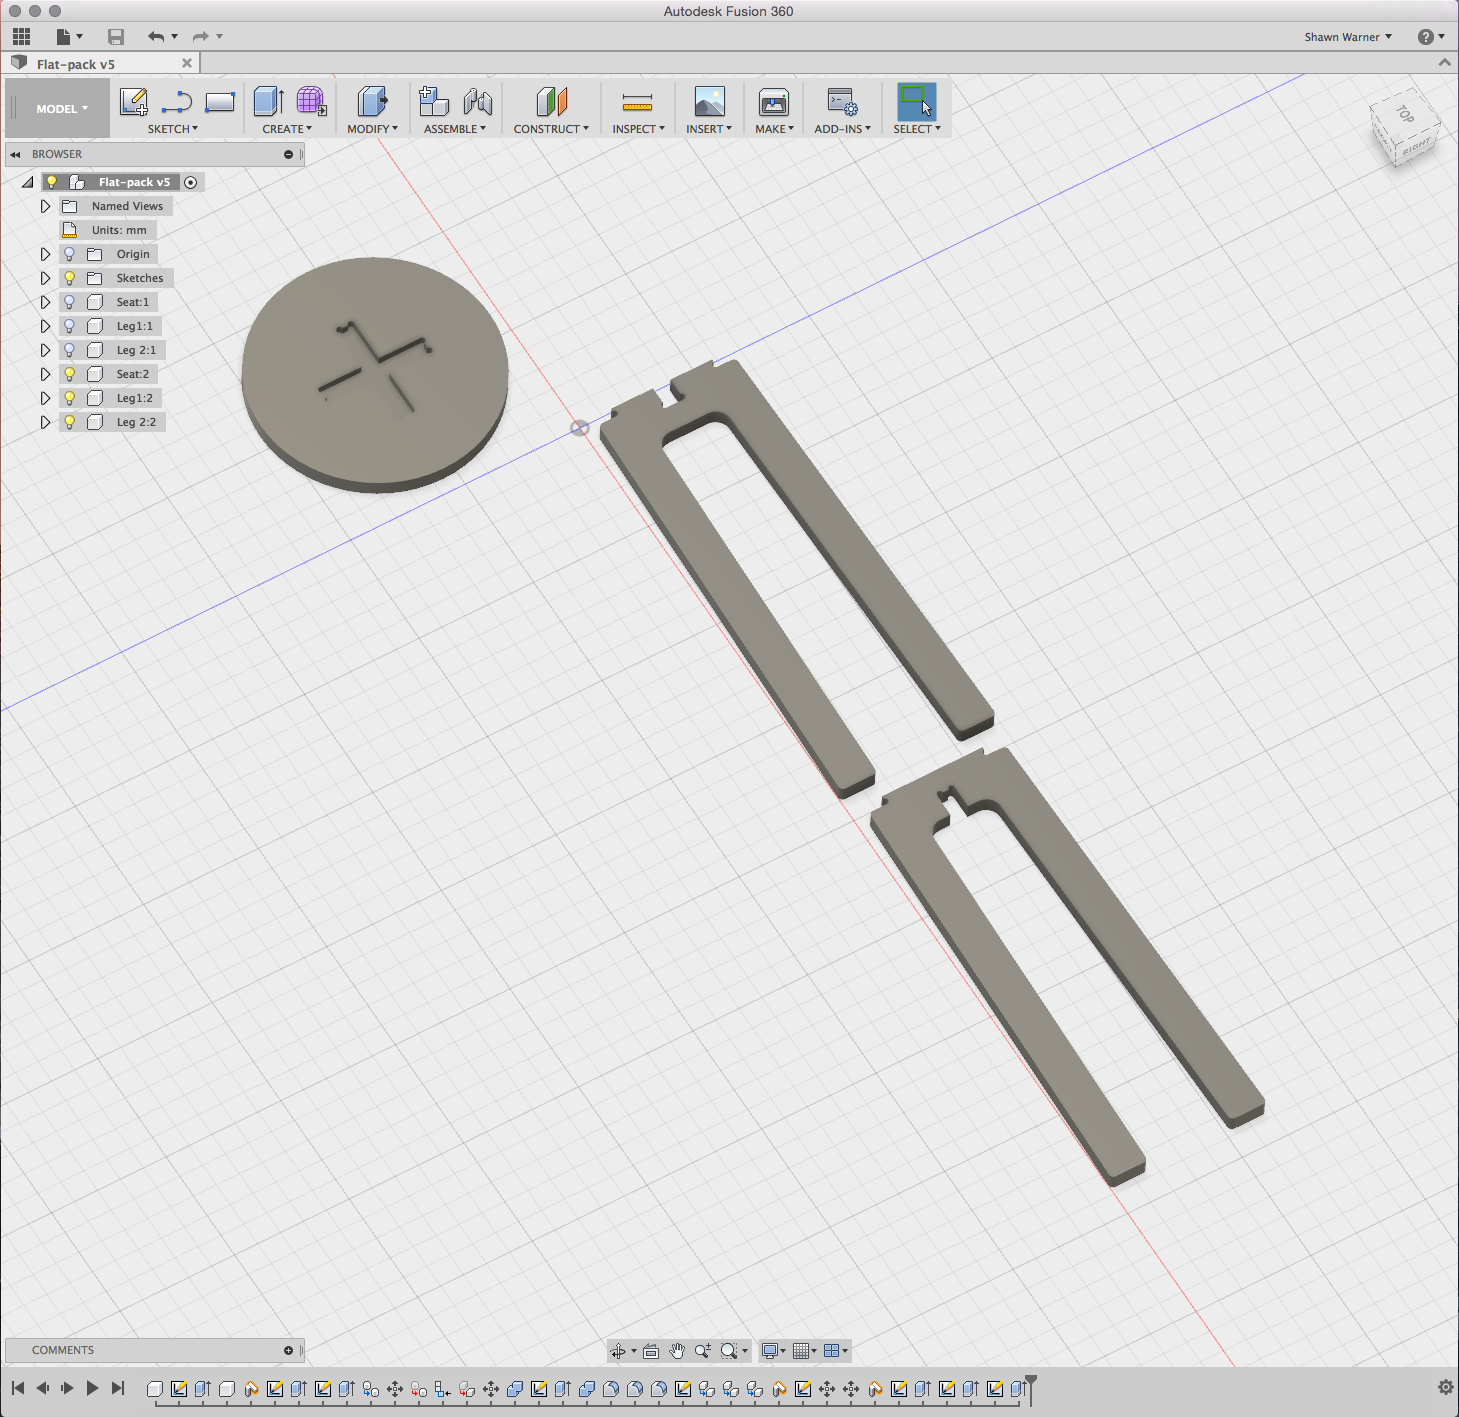This screenshot has width=1459, height=1417.
Task: Select the Create Form tool
Action: pos(311,101)
